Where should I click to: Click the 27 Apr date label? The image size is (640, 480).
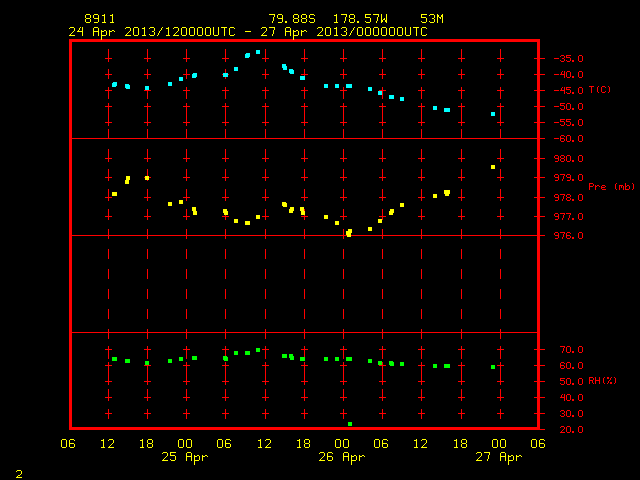click(499, 457)
